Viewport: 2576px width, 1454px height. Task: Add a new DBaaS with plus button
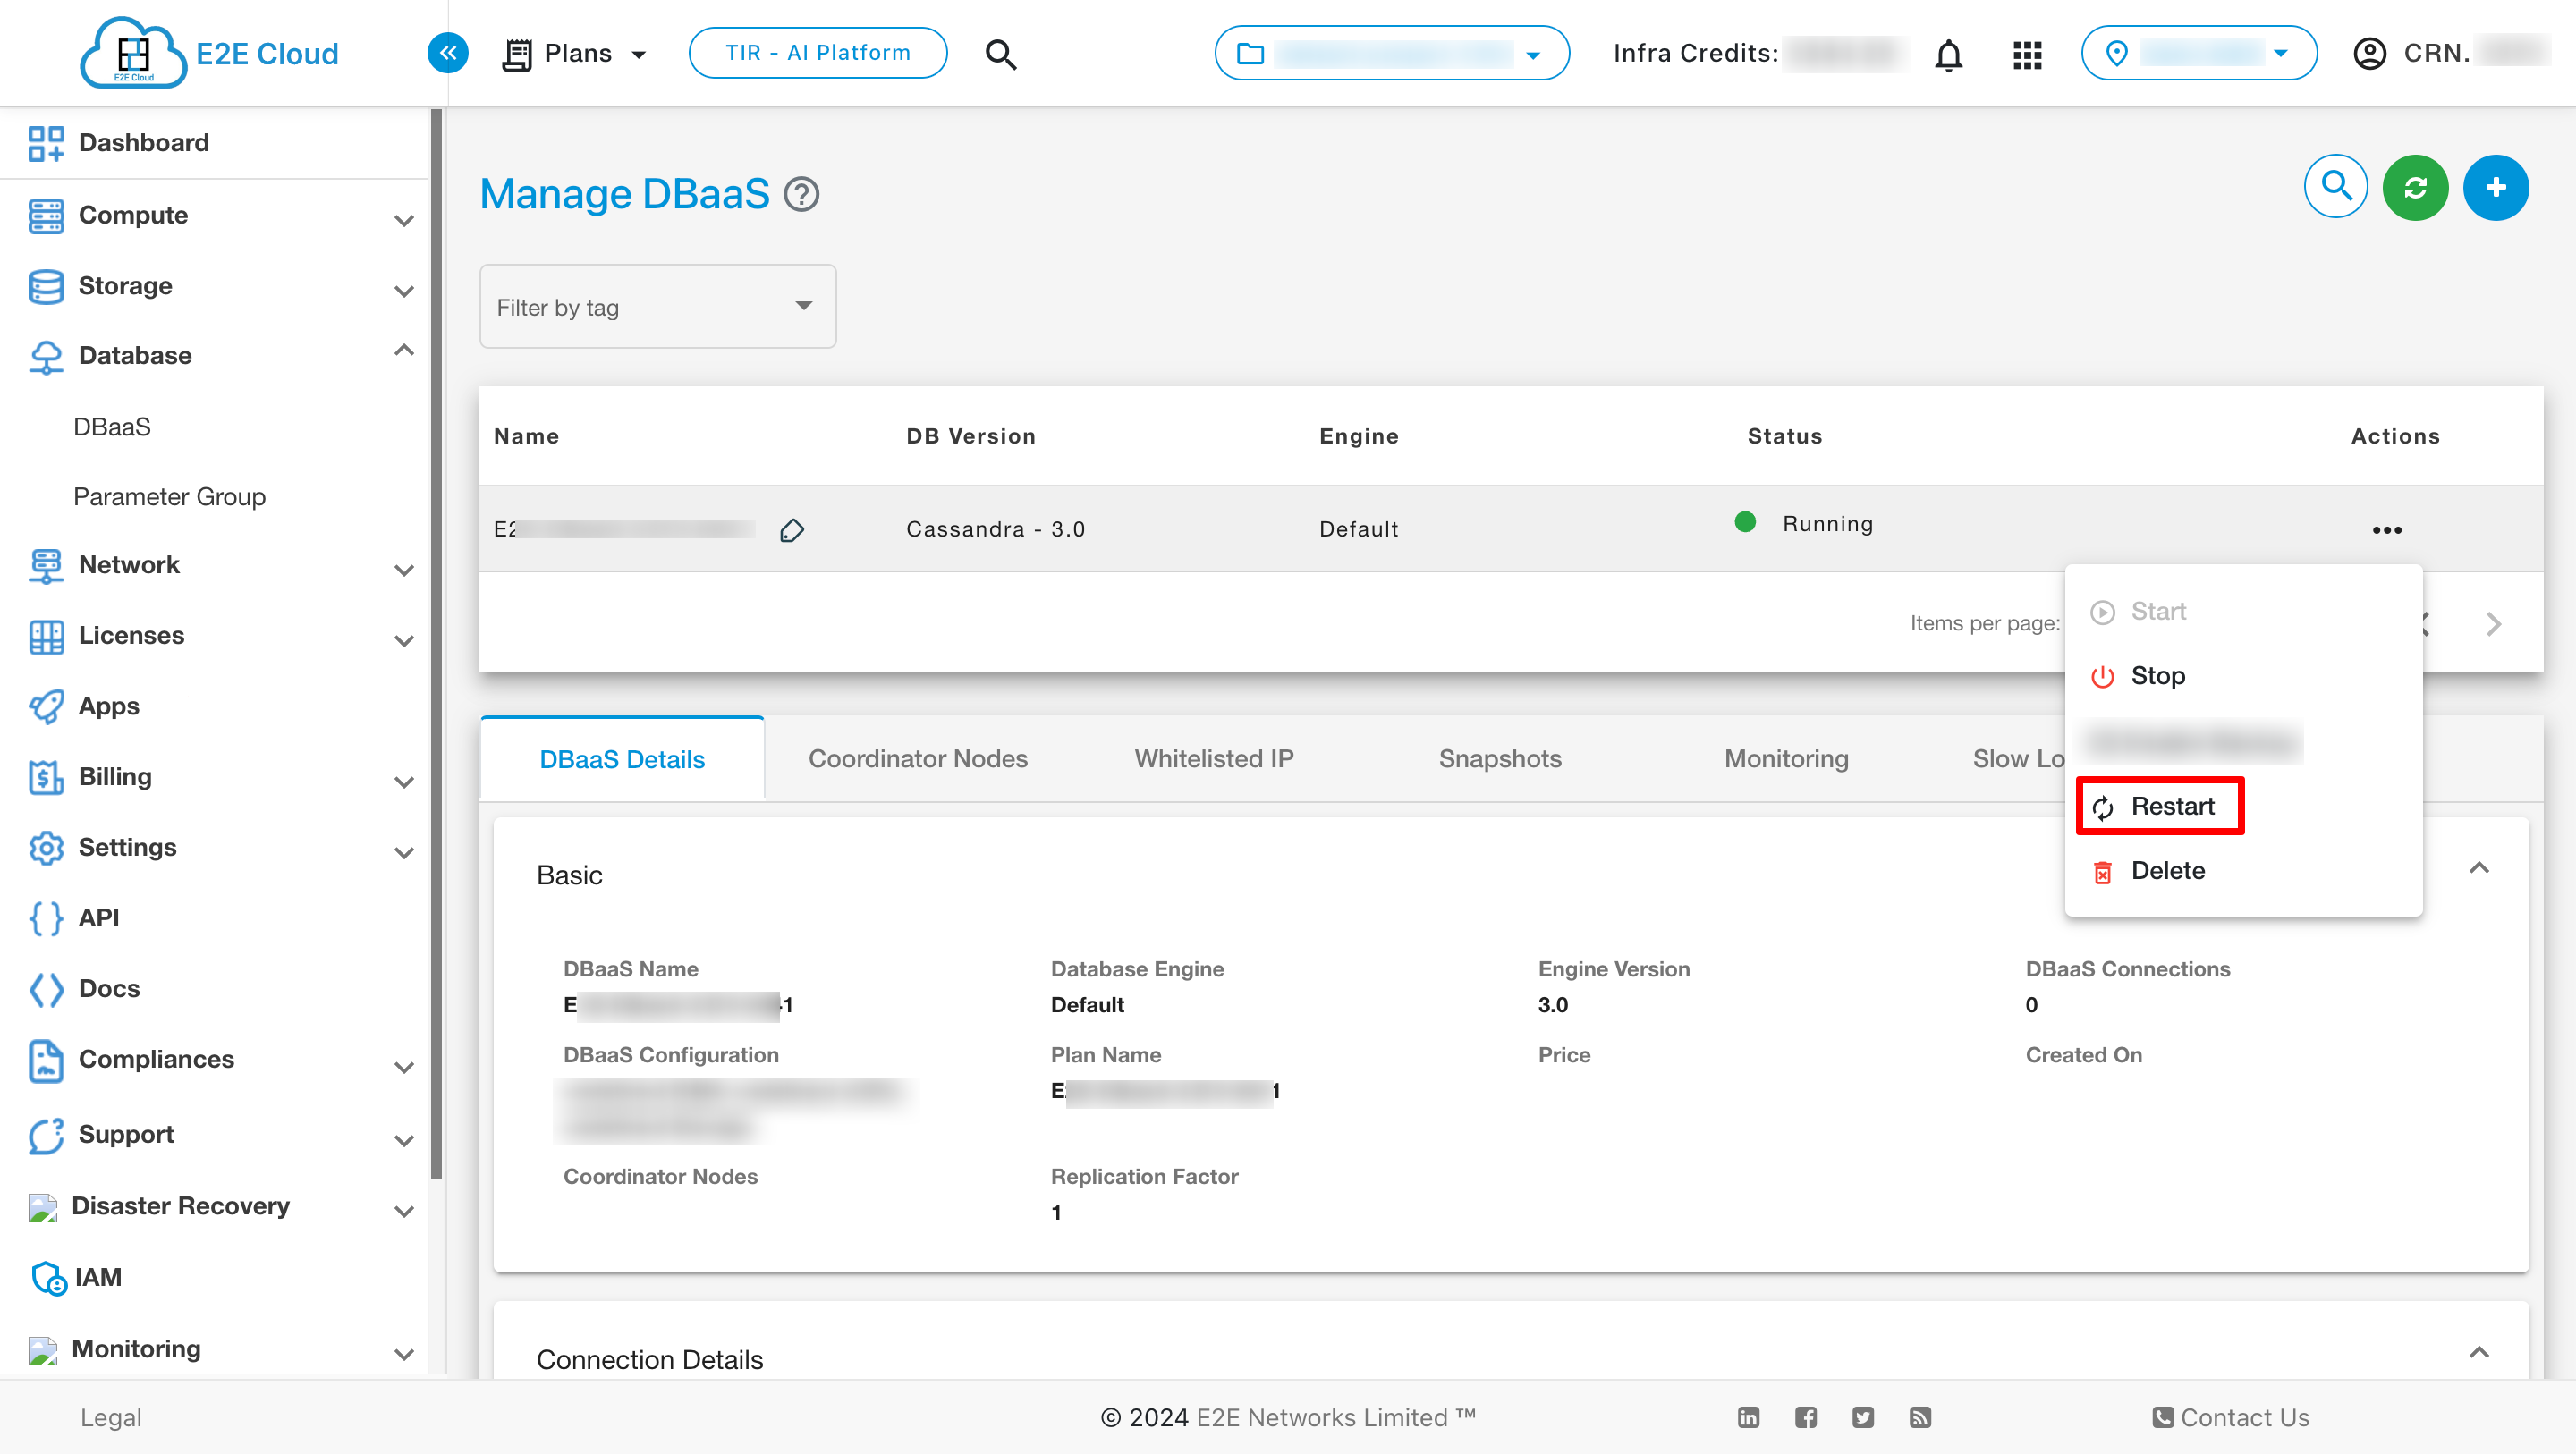click(x=2495, y=187)
